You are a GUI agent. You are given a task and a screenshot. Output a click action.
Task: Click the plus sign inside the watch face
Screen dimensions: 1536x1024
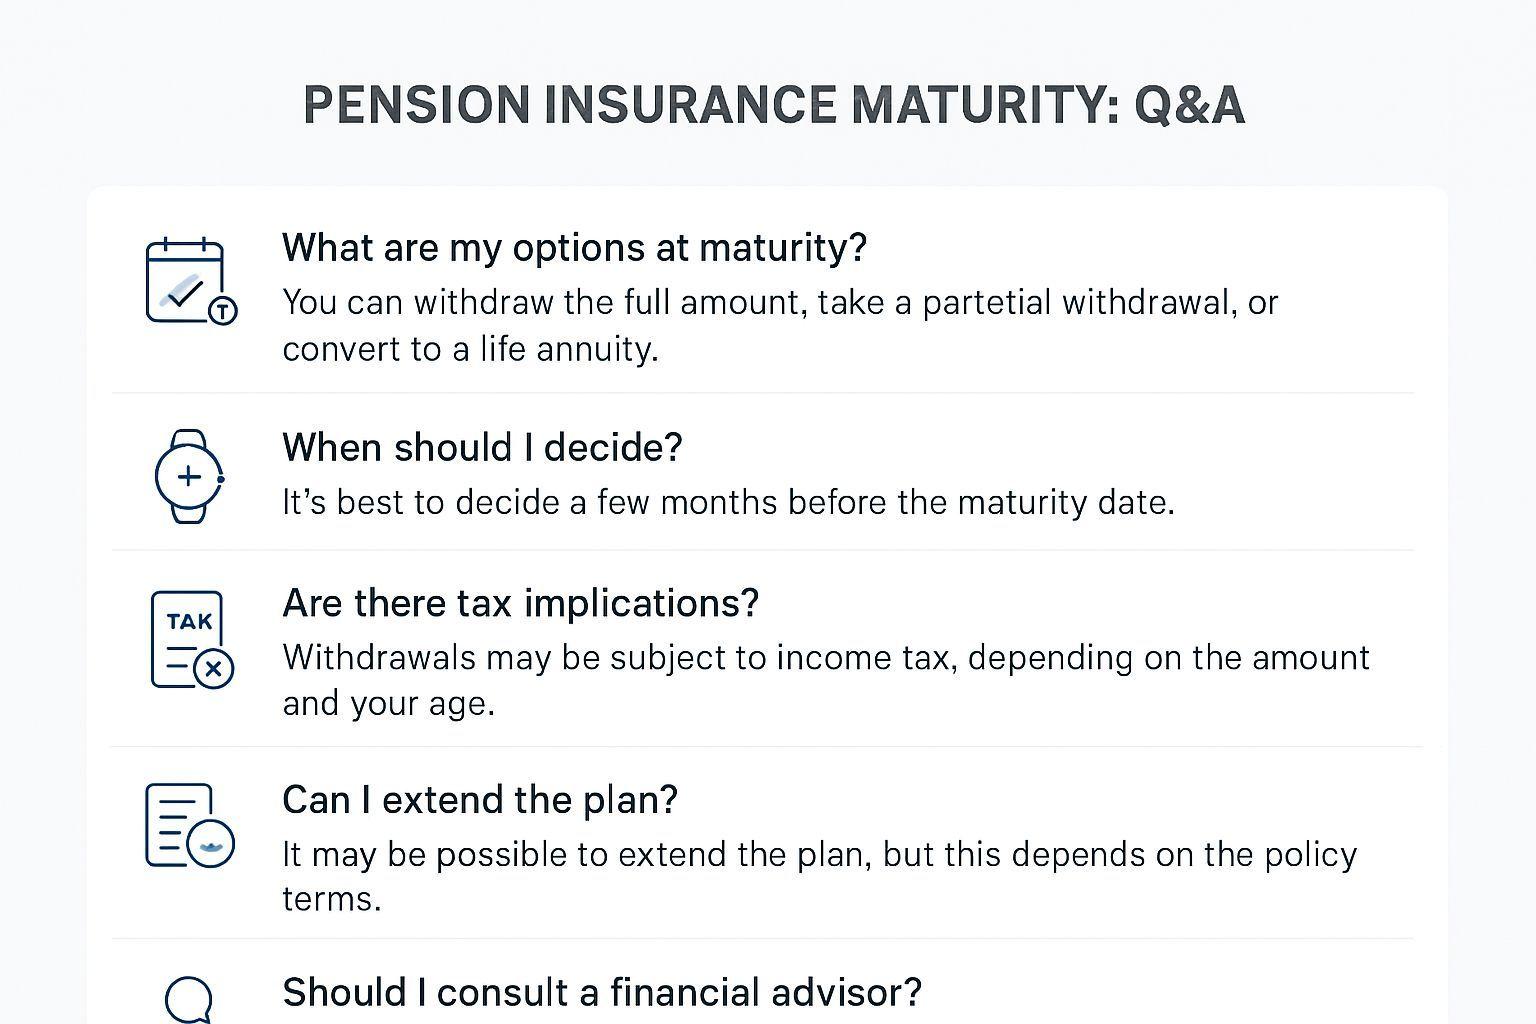(188, 477)
